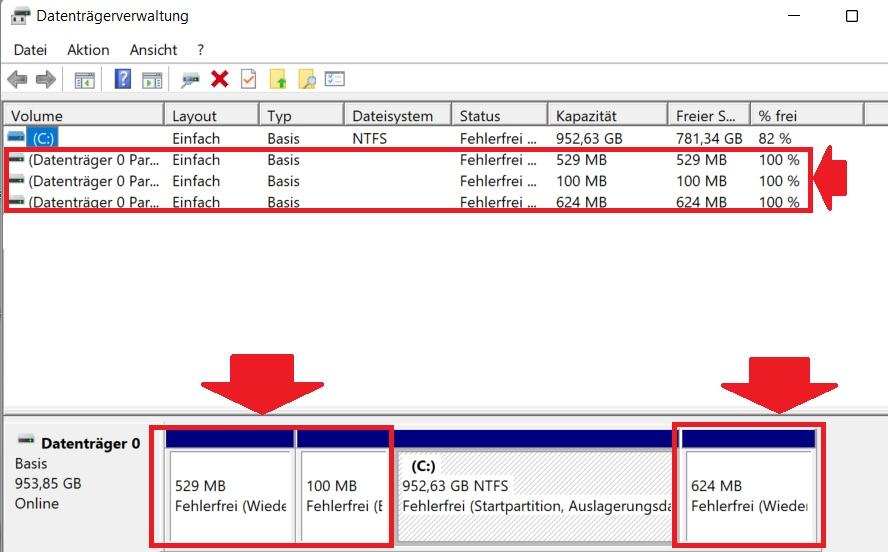Sort by the Kapazität column header

(608, 115)
